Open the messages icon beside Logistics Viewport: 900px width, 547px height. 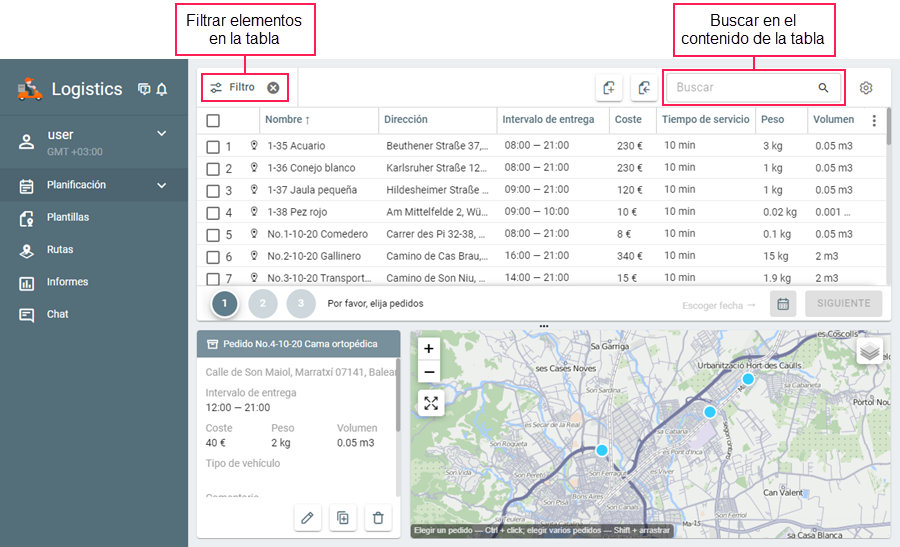(x=144, y=89)
